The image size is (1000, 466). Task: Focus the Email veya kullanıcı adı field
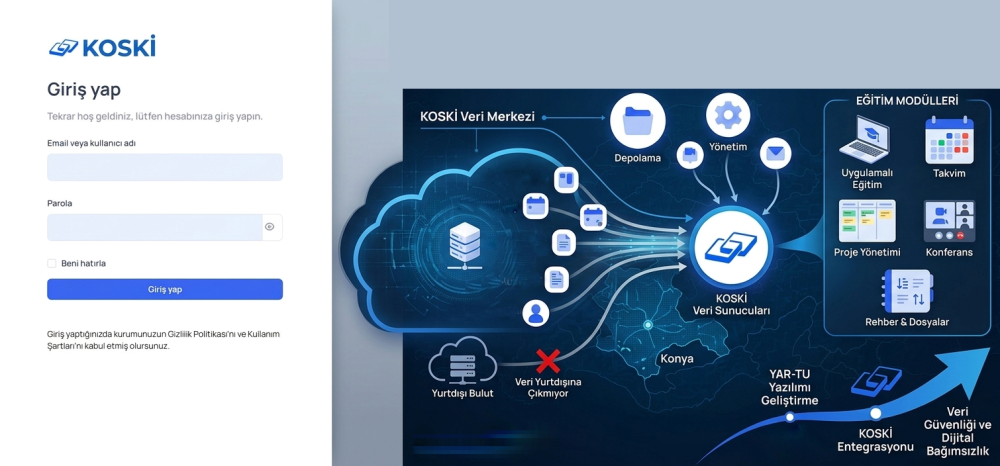(165, 167)
